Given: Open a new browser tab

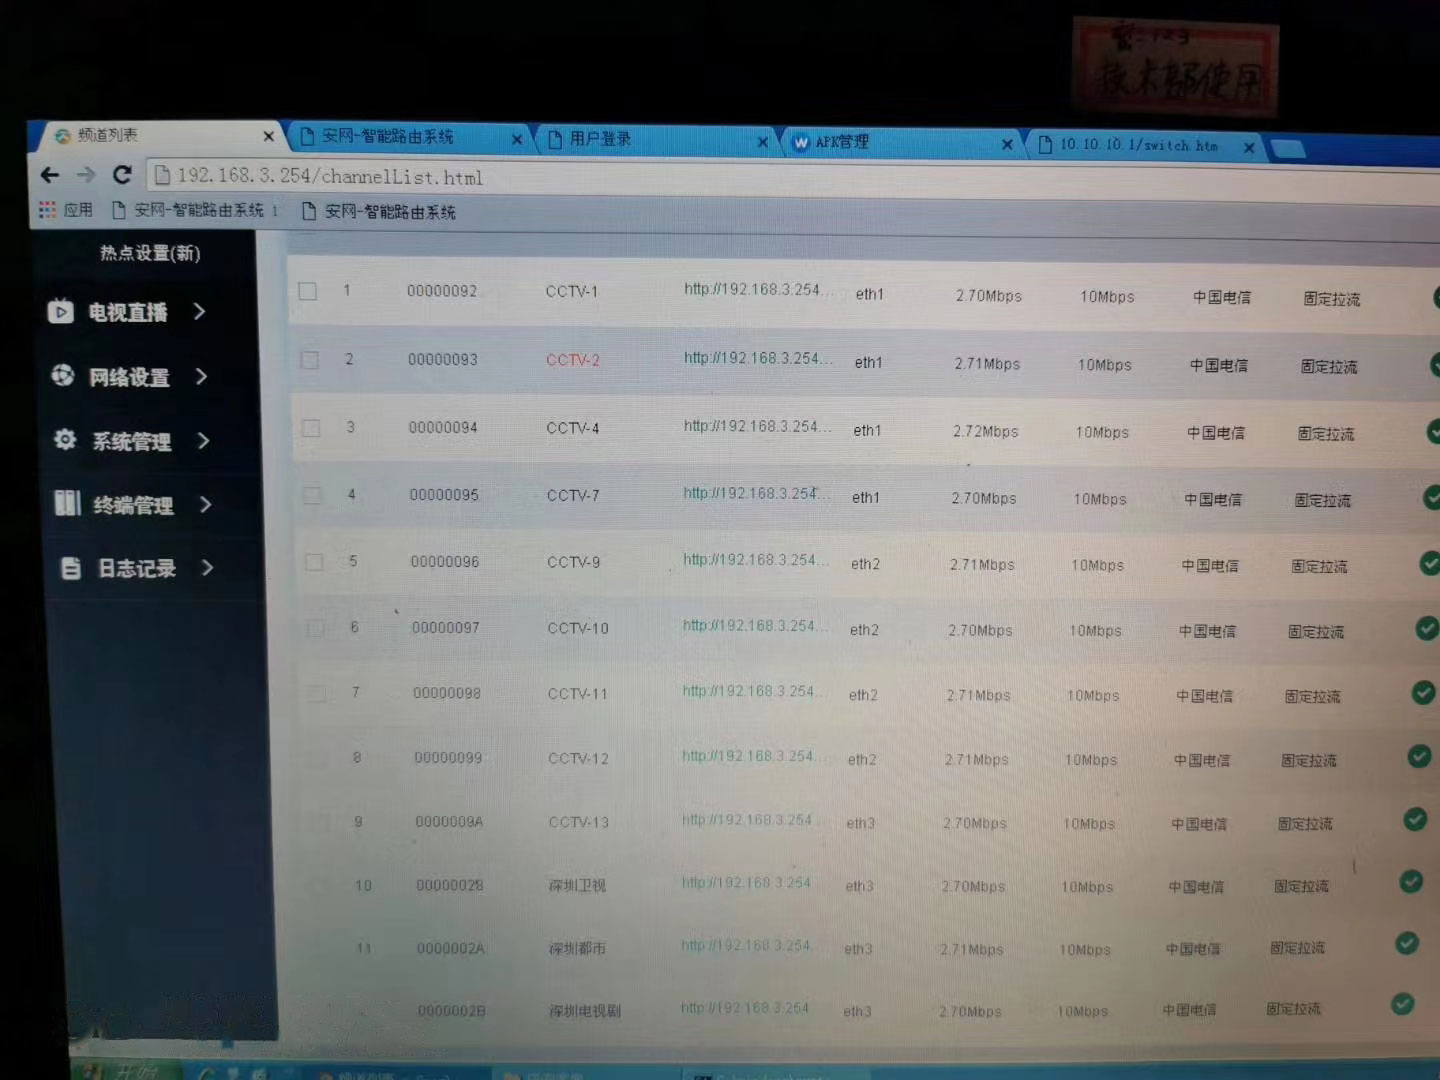Looking at the screenshot, I should coord(1288,149).
